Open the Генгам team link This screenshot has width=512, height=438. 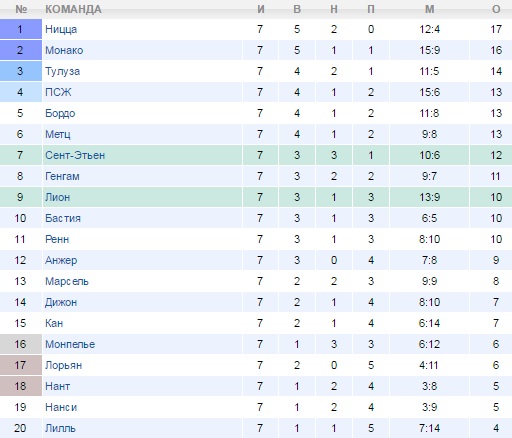pos(62,176)
